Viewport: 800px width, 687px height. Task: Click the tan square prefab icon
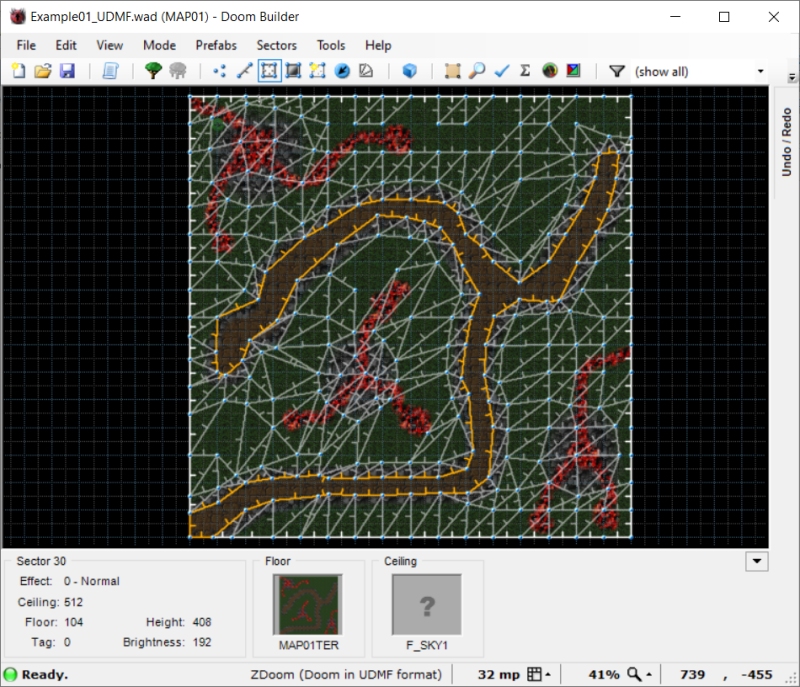tap(452, 70)
